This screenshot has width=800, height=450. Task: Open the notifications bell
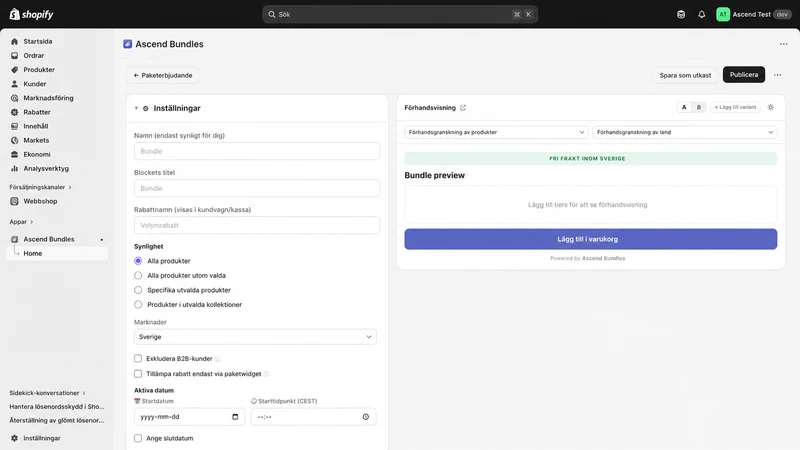pos(702,14)
